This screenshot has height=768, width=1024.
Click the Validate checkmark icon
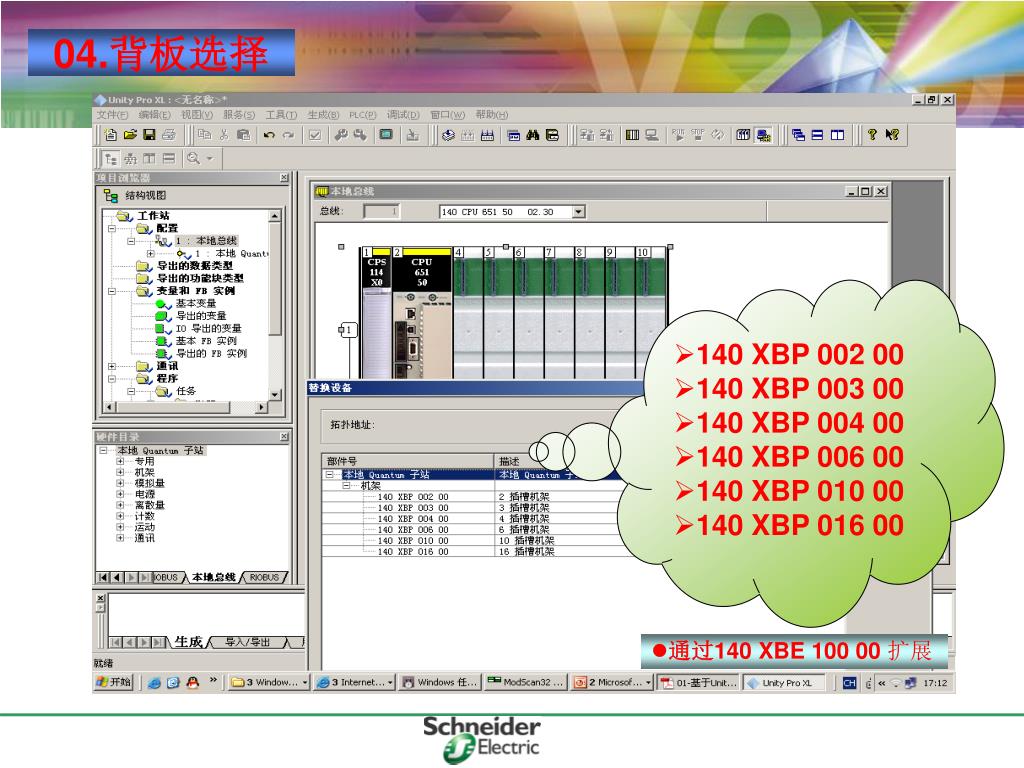point(315,135)
